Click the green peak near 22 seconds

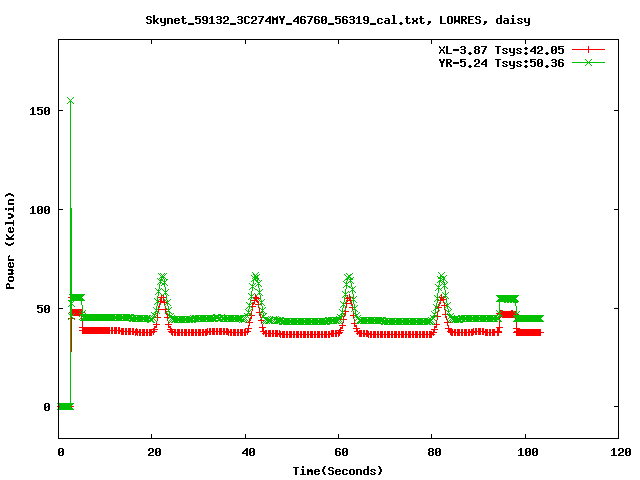(162, 278)
